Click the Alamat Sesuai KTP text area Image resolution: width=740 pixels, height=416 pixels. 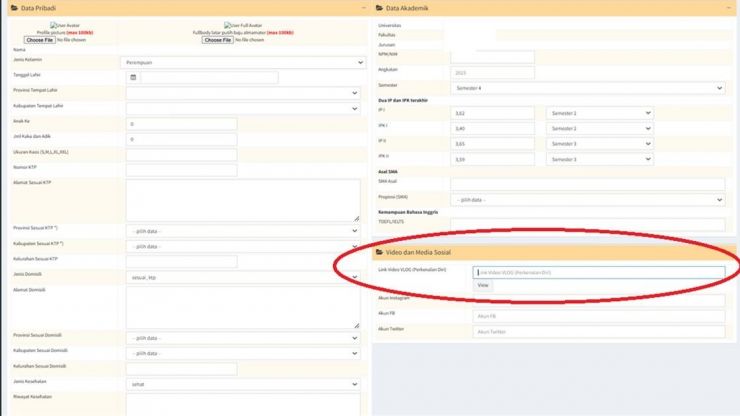[x=243, y=200]
